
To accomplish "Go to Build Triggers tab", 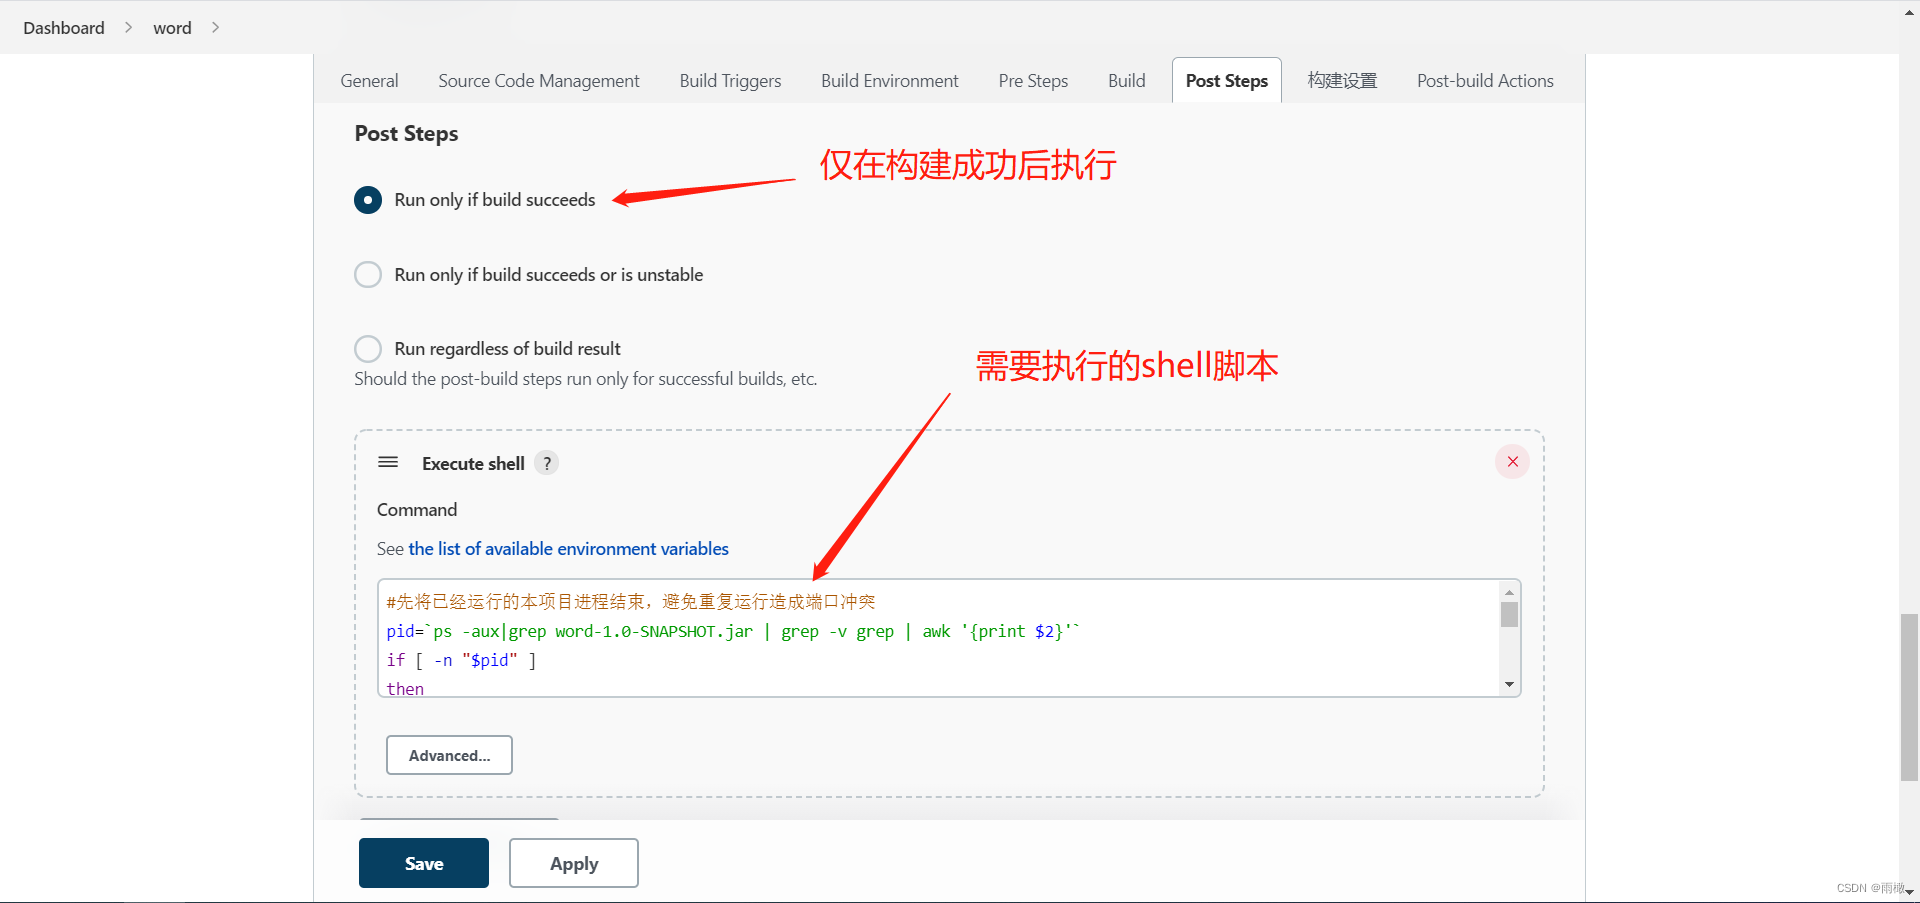I will point(730,81).
